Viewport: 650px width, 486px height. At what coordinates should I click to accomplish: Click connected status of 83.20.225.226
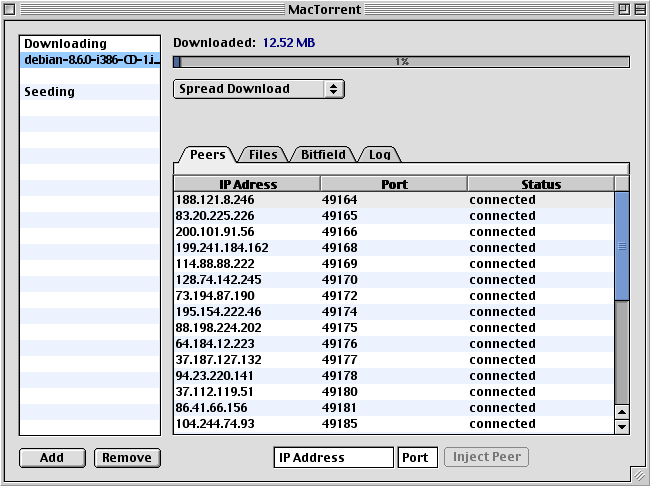(502, 216)
